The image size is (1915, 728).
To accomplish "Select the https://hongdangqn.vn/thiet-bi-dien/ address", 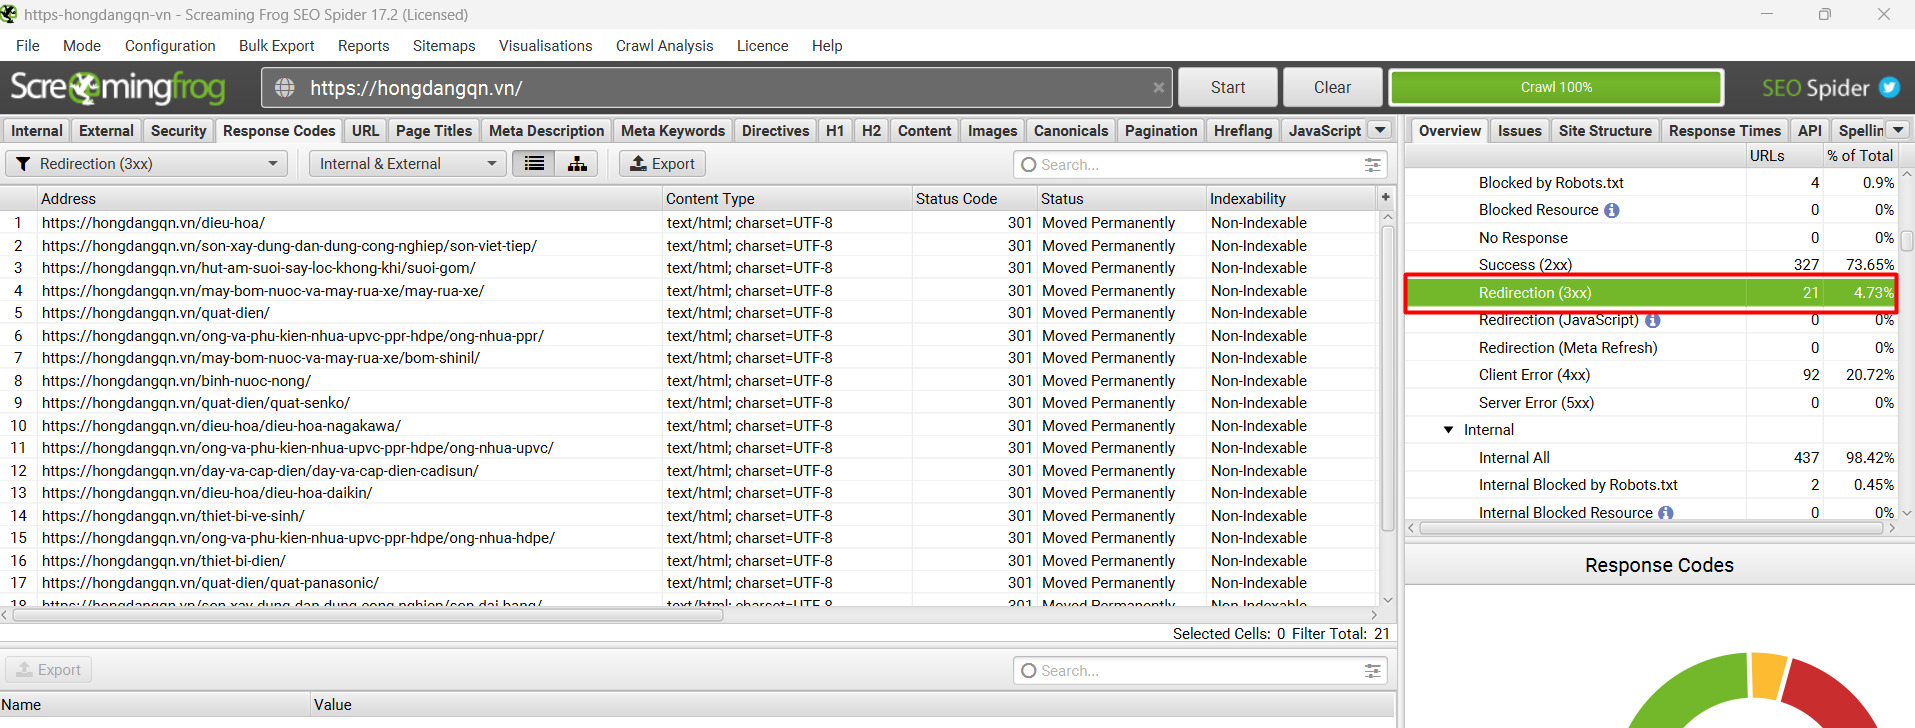I will [x=164, y=561].
